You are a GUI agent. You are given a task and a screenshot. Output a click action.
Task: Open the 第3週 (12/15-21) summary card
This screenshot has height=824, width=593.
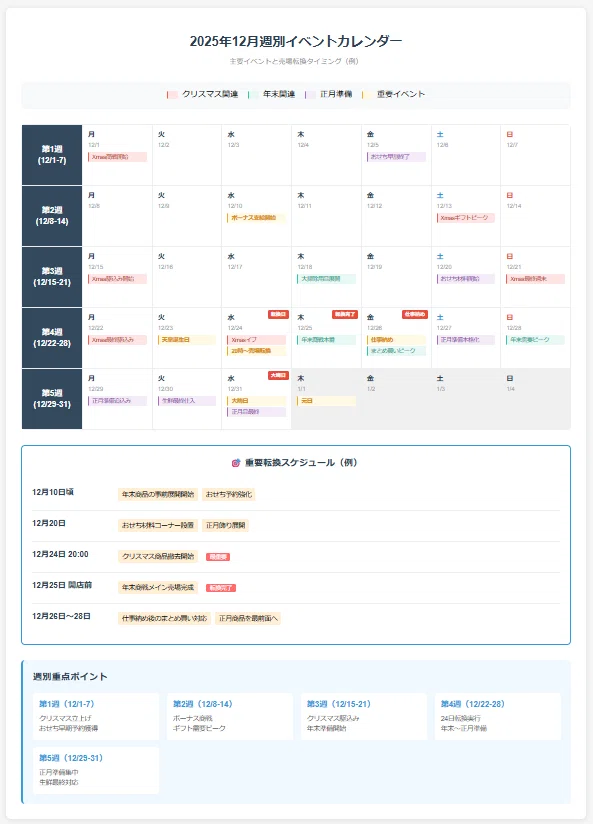(364, 716)
